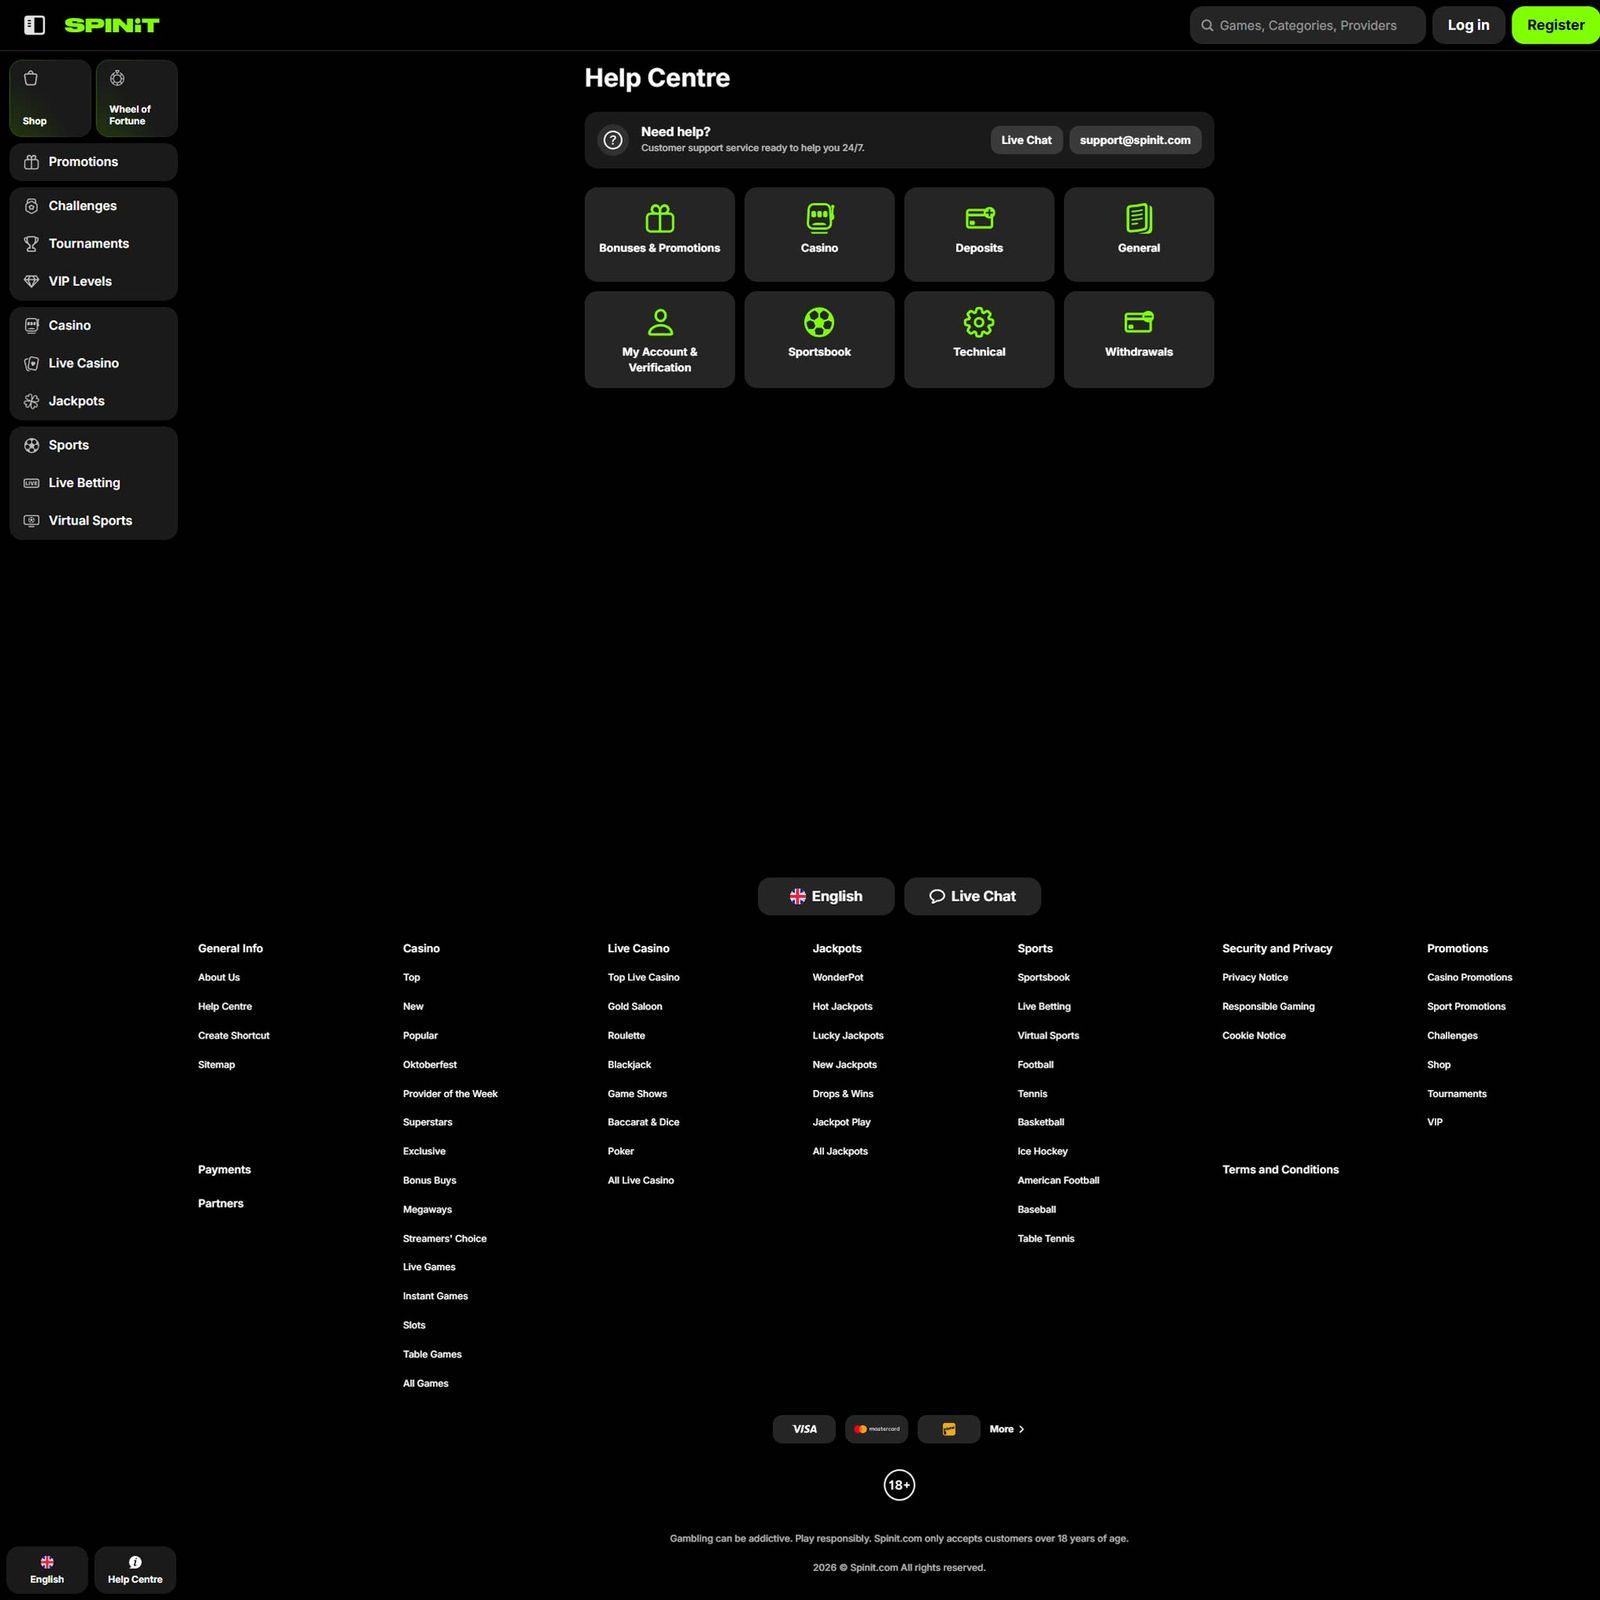Click the Visa payment logo

point(805,1429)
